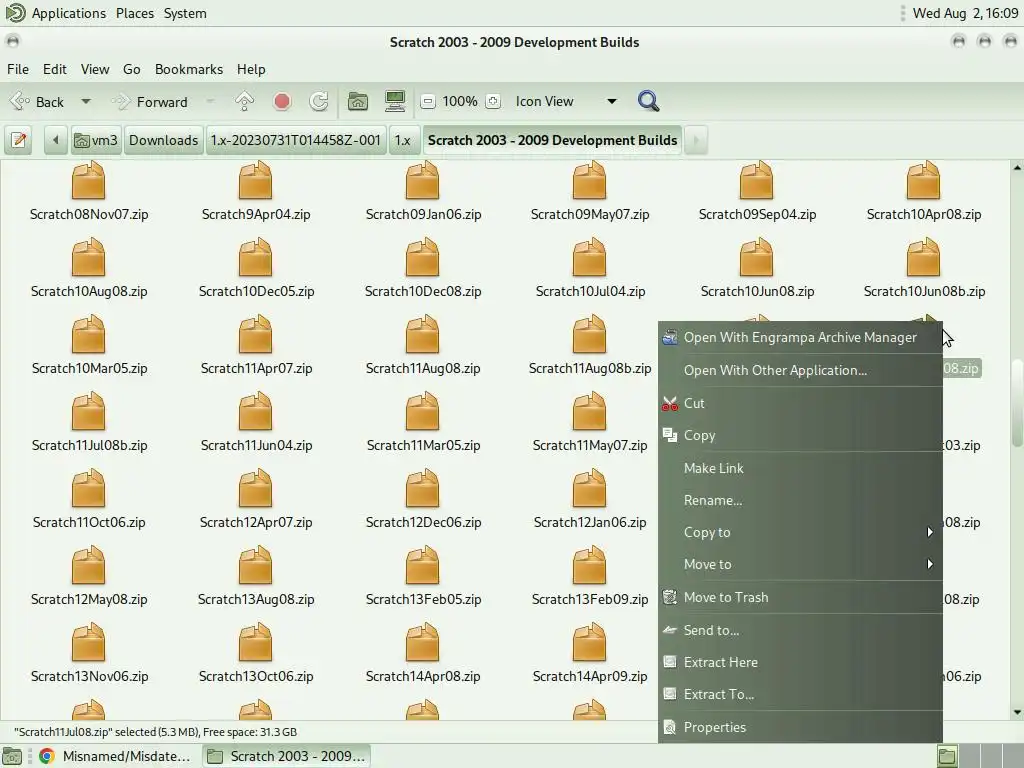Open the View menu
The image size is (1024, 768).
pos(95,69)
